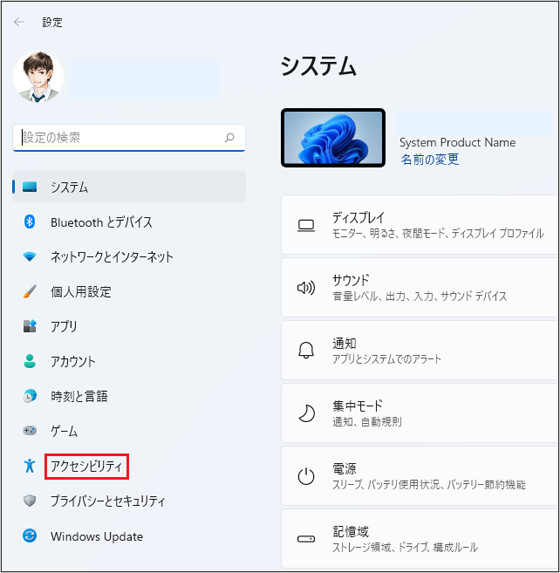Focus the 設定の検索 search field
This screenshot has width=560, height=573.
(x=129, y=138)
